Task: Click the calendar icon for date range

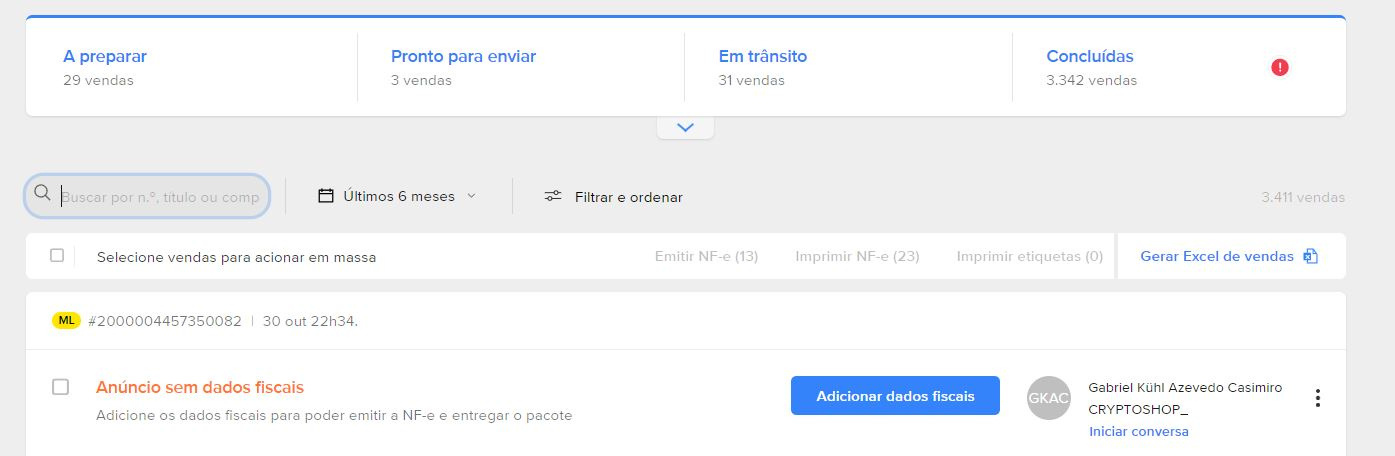Action: tap(325, 196)
